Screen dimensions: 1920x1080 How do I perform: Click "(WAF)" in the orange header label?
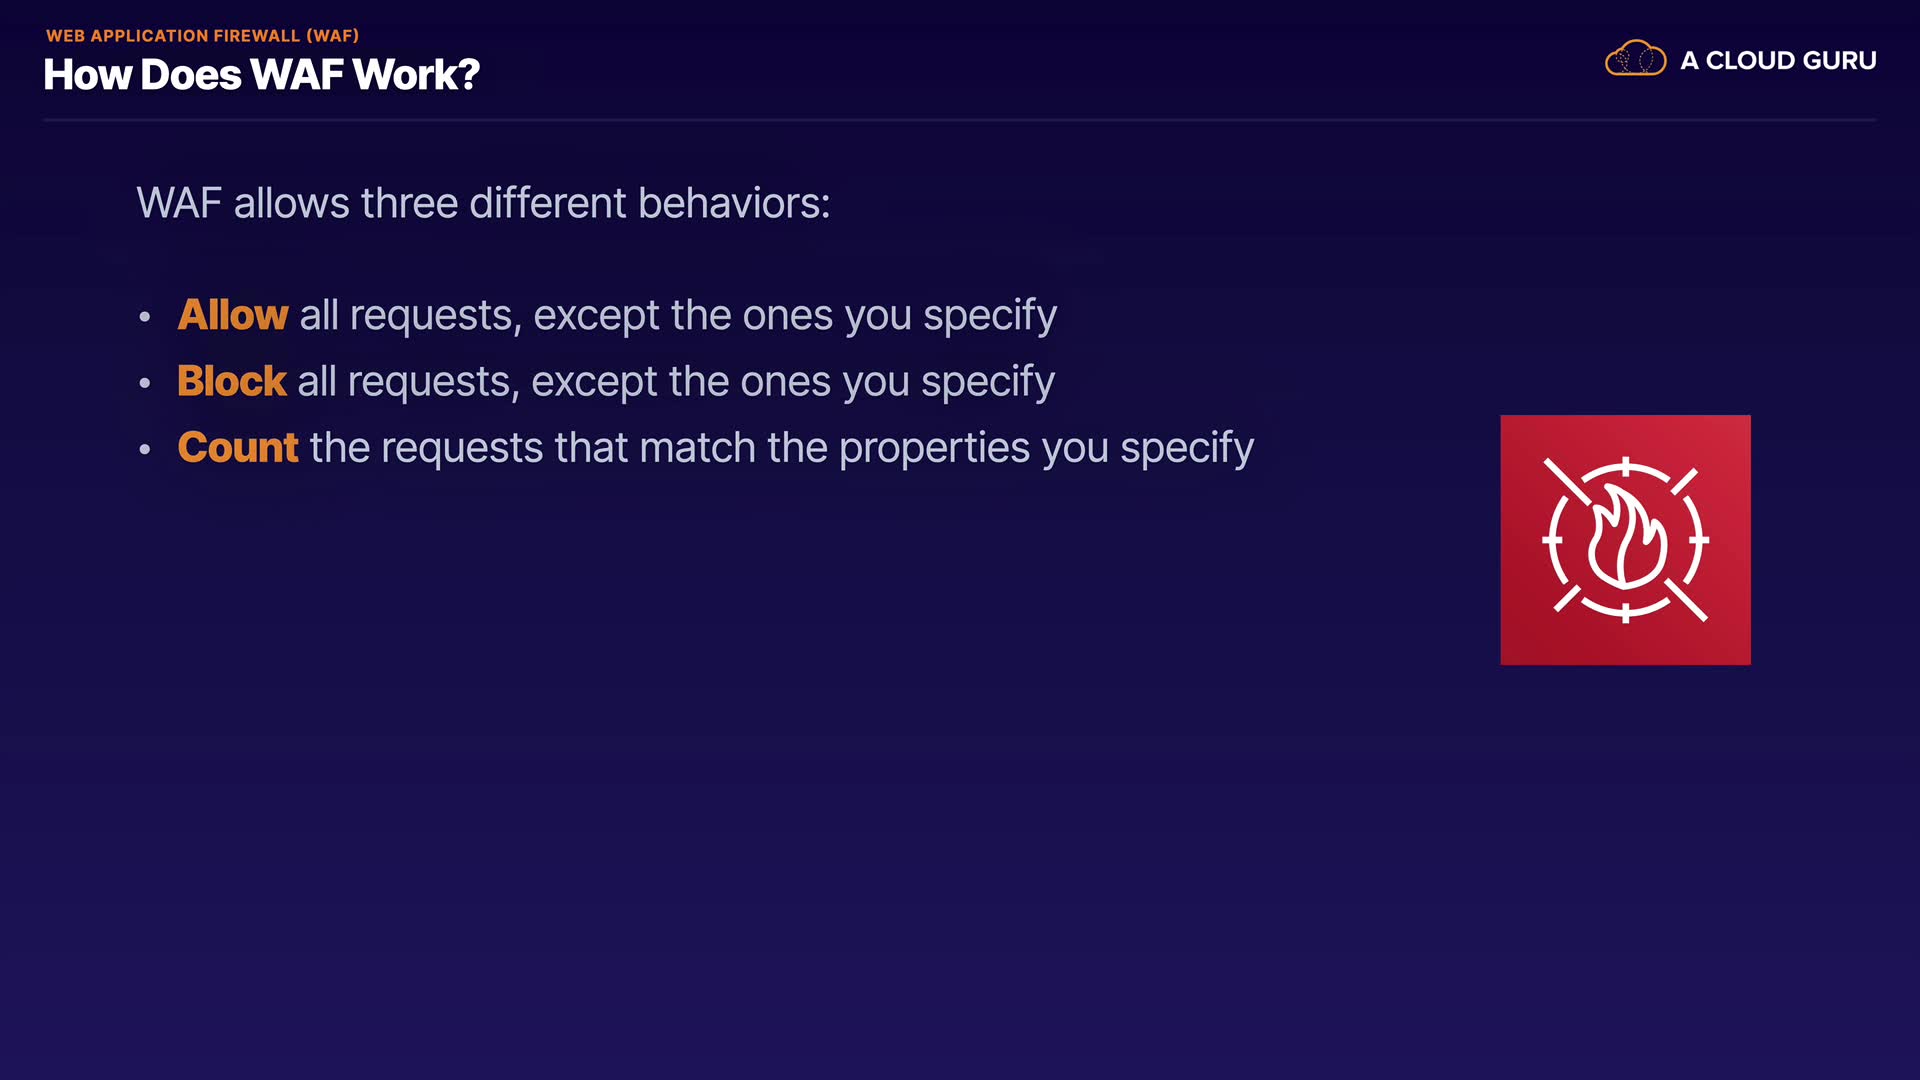pos(332,36)
